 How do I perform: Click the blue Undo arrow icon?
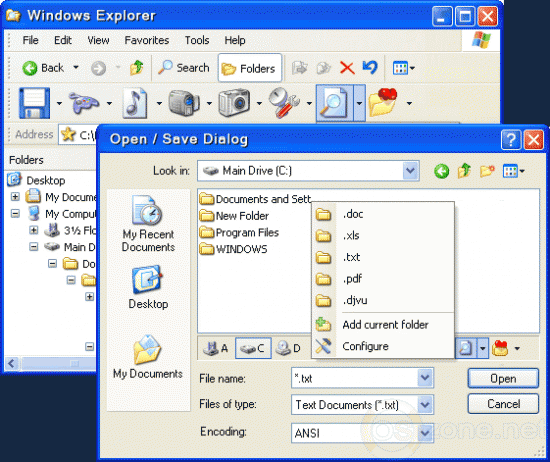(370, 67)
